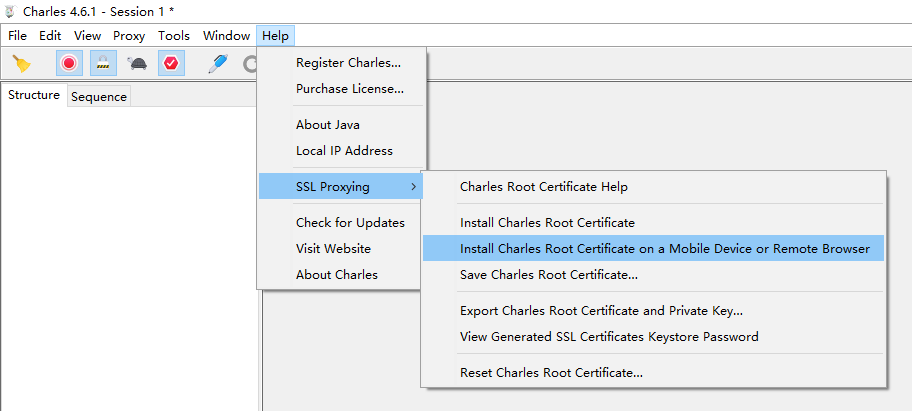Switch to the Sequence tab
The height and width of the screenshot is (411, 912).
(x=99, y=97)
